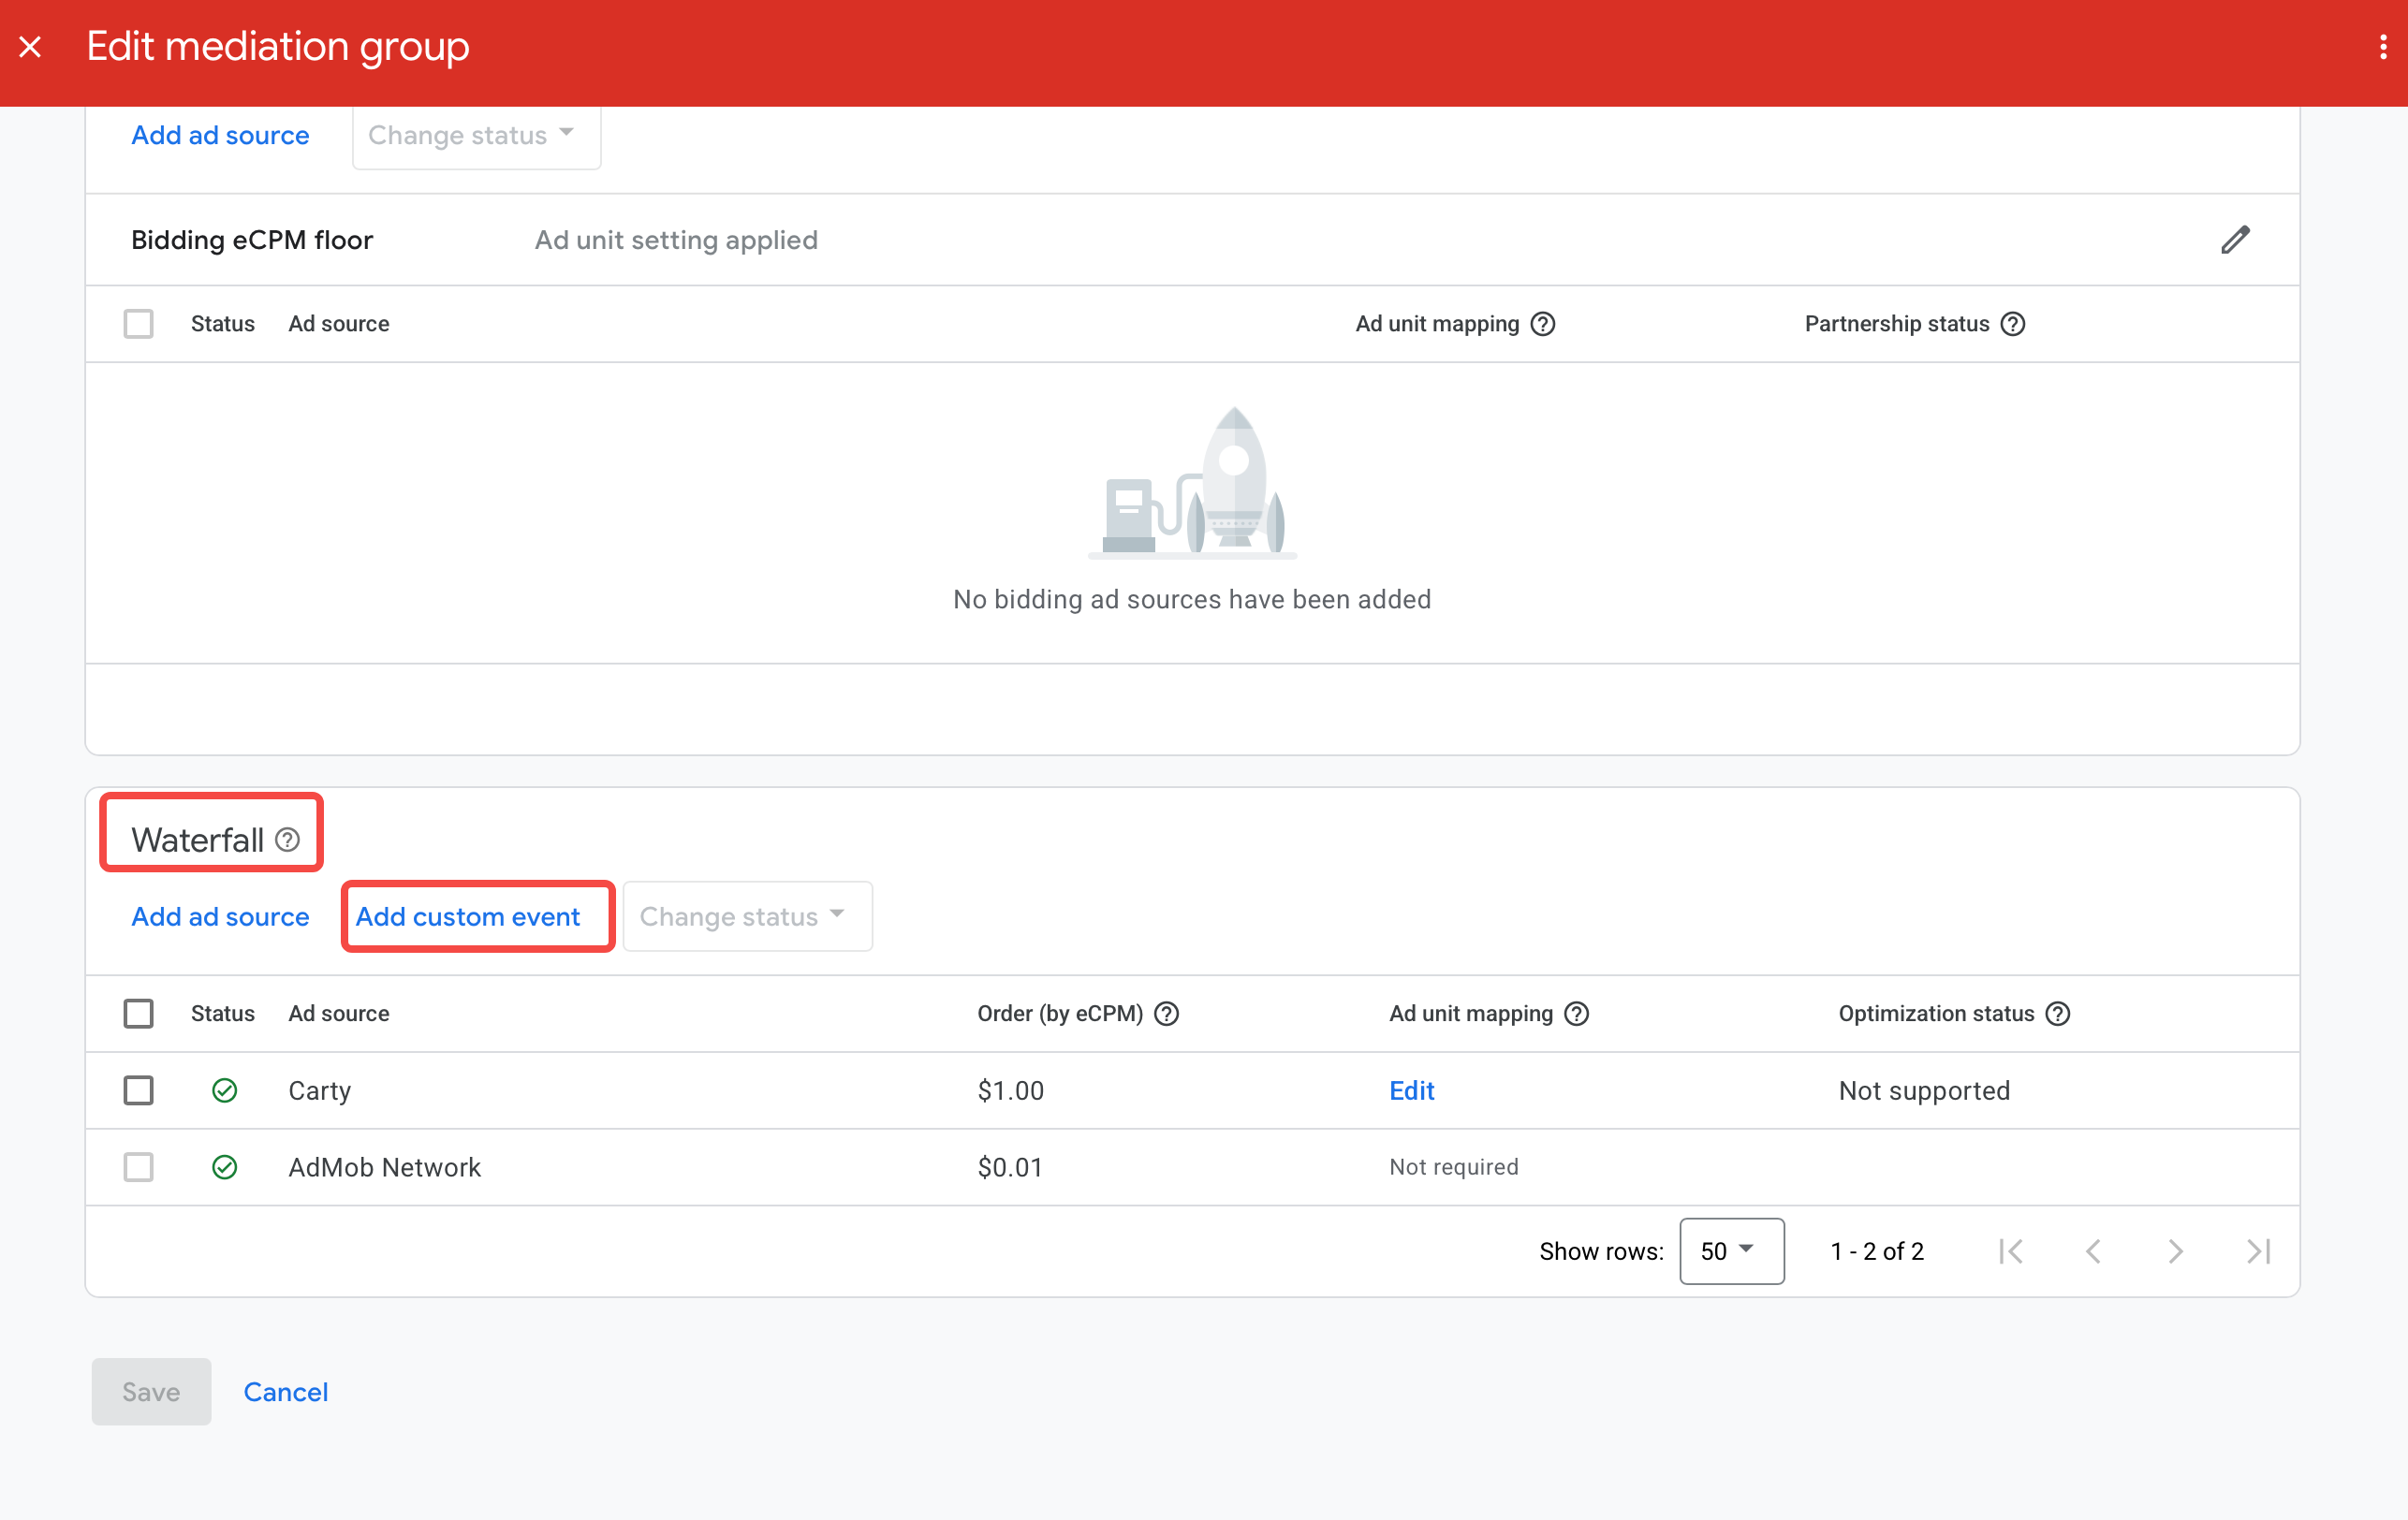Click the help icon by bidding Ad unit mapping
This screenshot has height=1520, width=2408.
[x=1543, y=324]
